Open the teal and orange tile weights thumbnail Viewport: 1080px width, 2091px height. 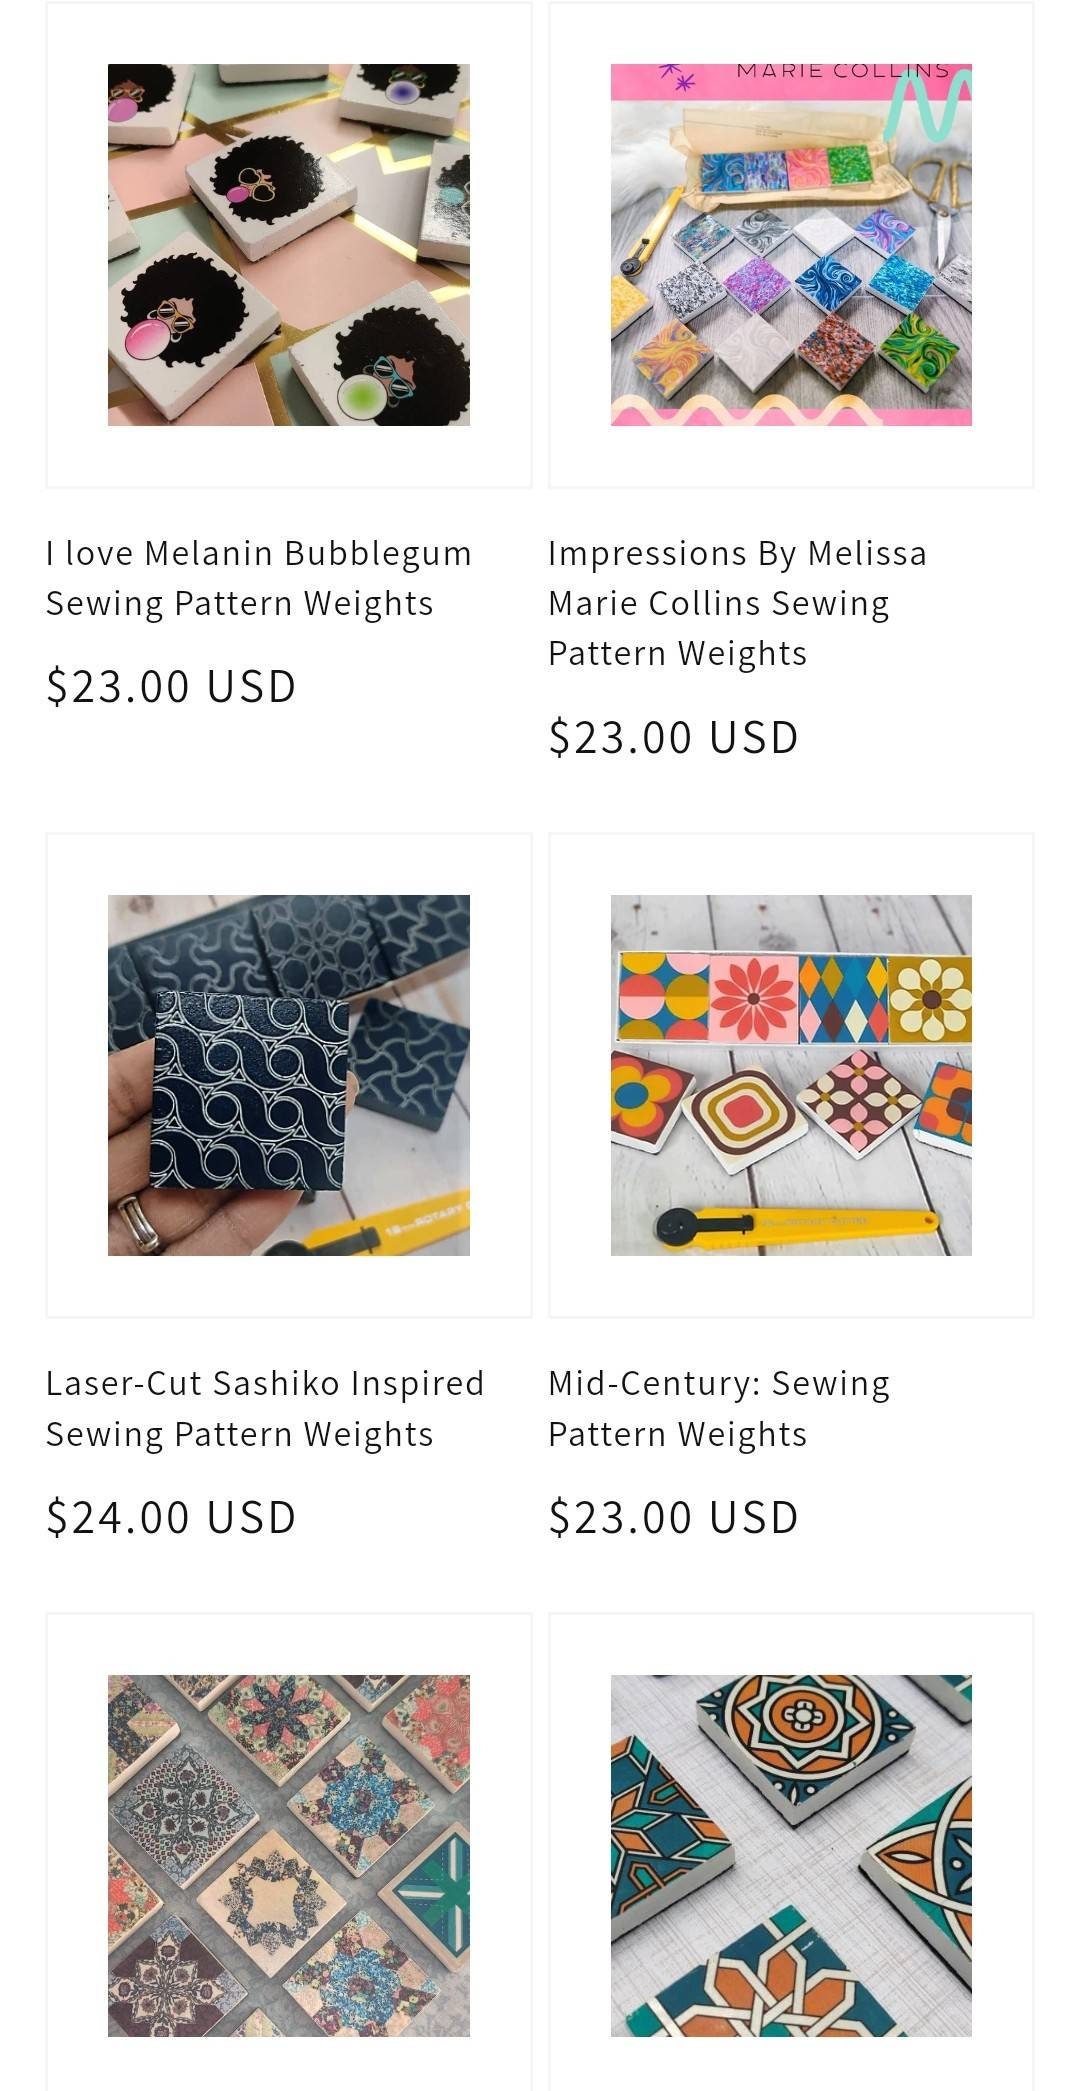point(791,1856)
